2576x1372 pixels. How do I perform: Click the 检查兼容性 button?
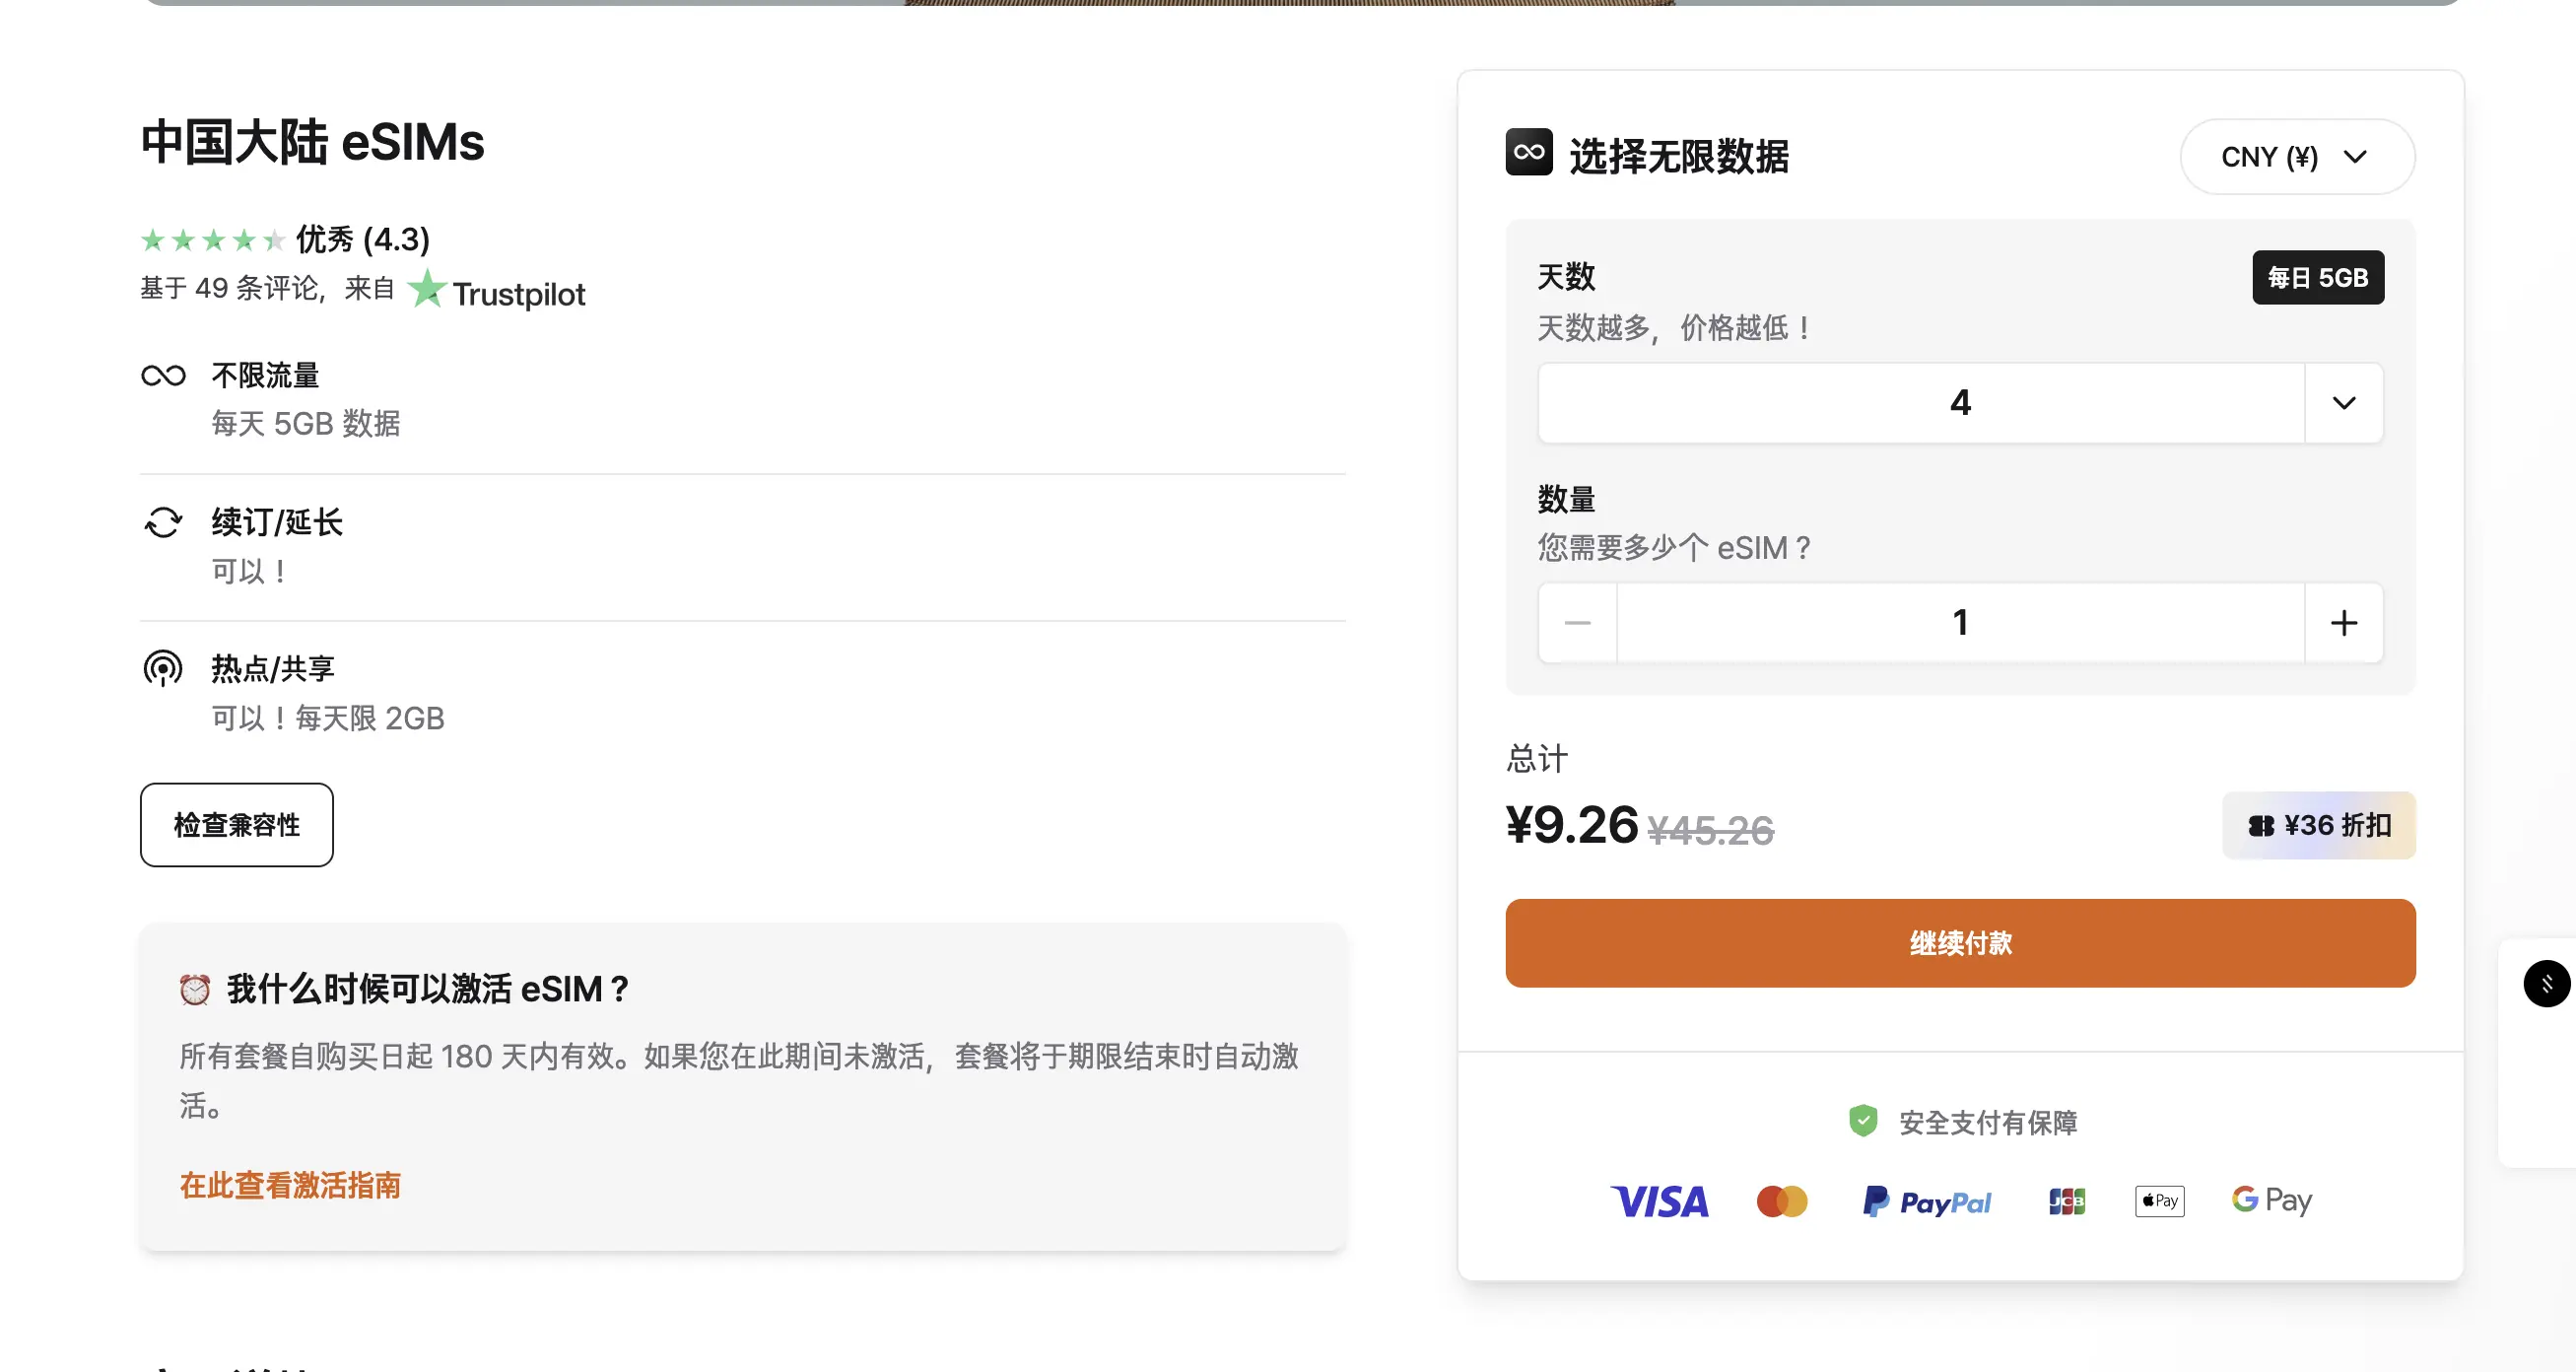[237, 825]
